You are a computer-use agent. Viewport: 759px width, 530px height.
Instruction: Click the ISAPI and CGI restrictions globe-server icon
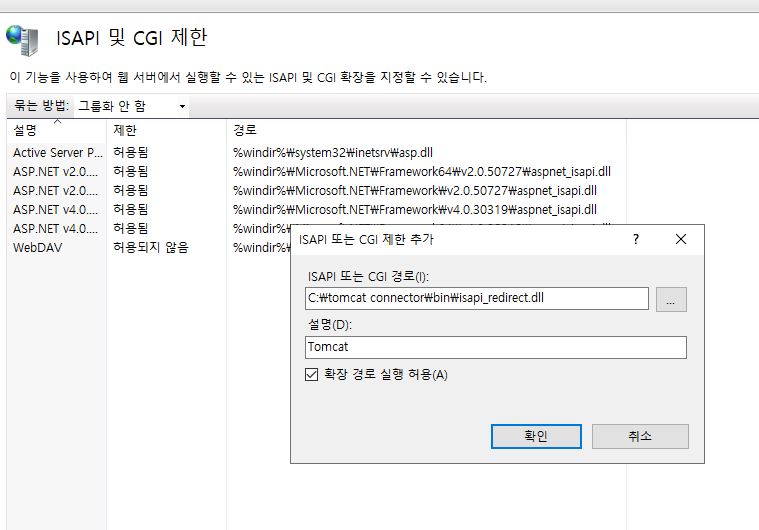22,40
